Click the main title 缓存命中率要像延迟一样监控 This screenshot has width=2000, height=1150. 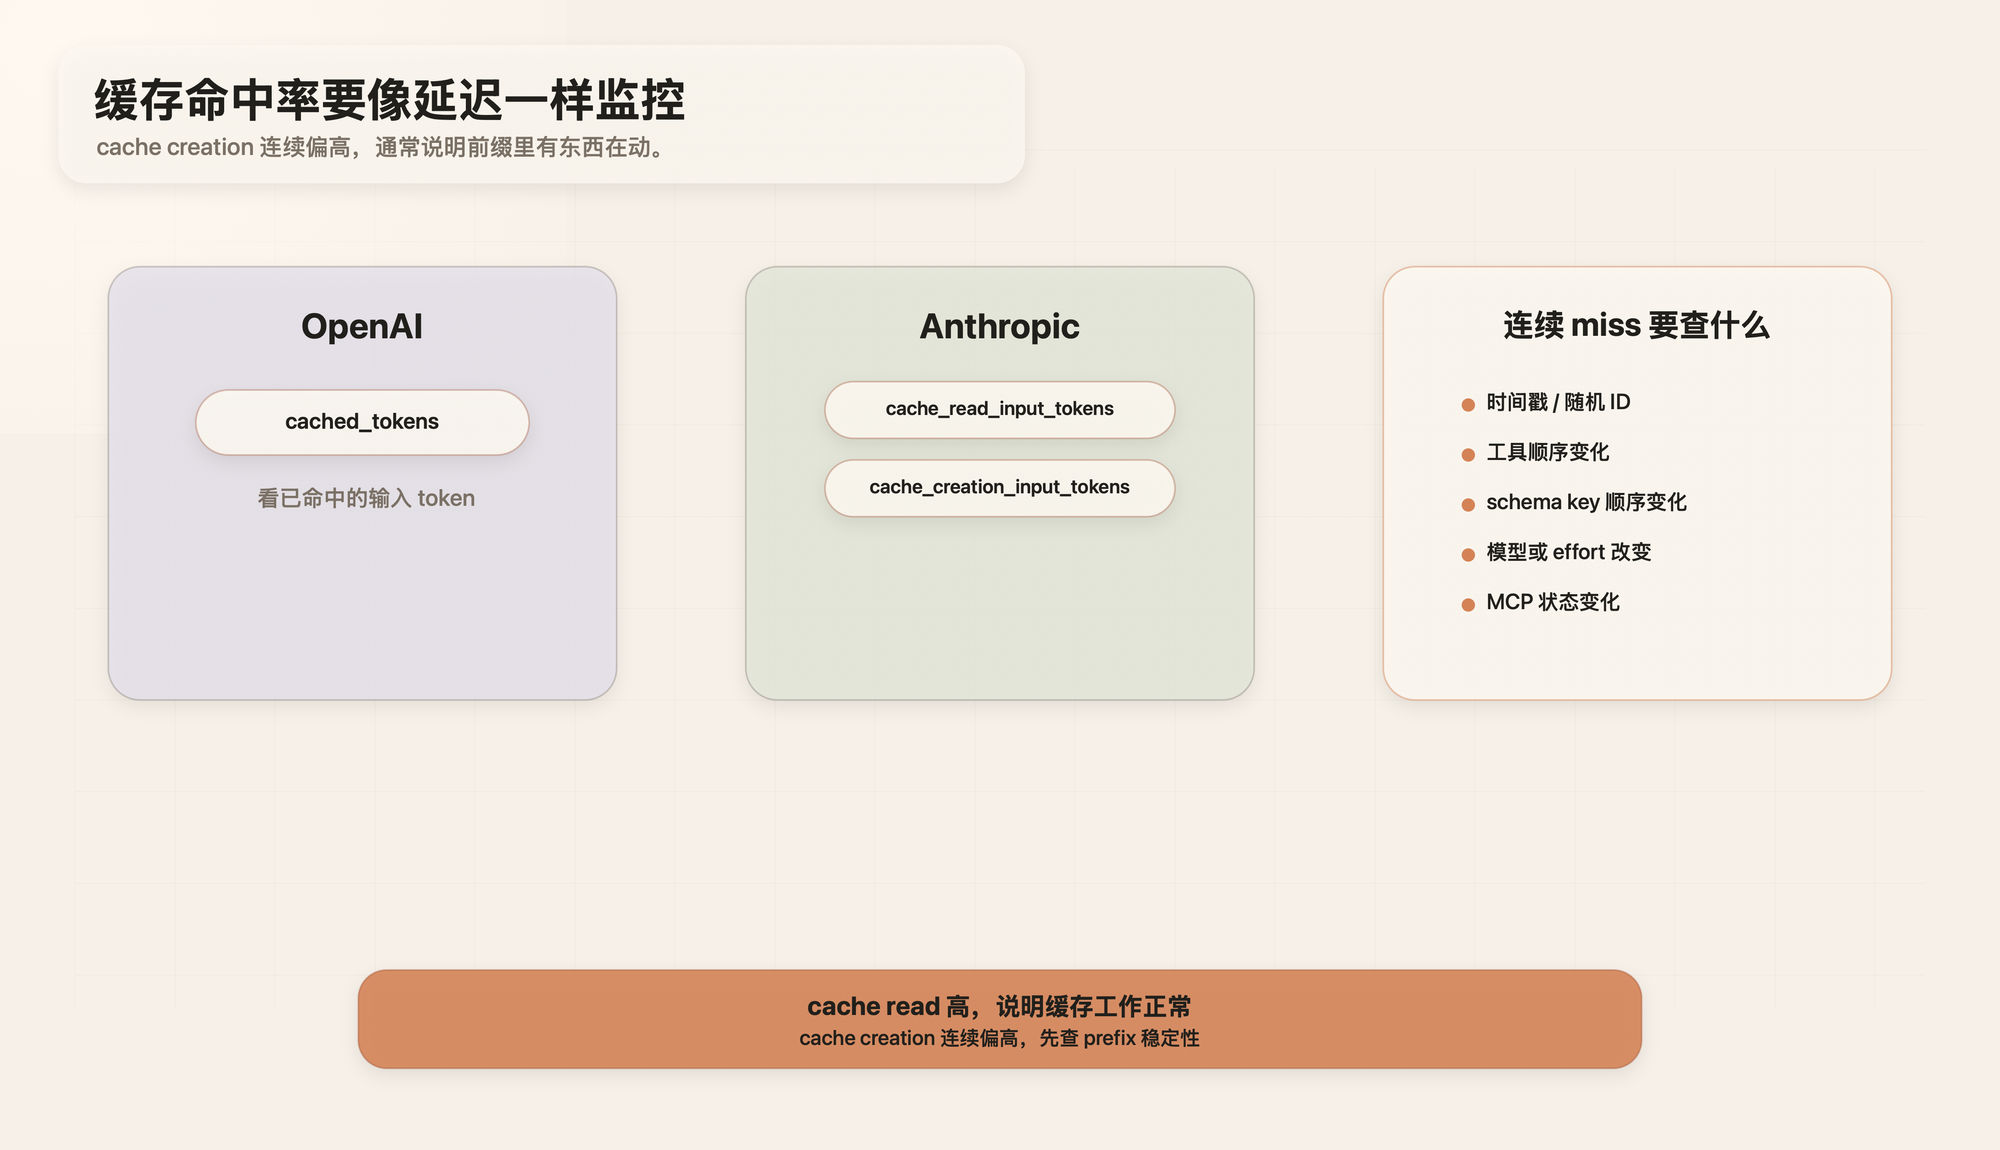tap(390, 100)
